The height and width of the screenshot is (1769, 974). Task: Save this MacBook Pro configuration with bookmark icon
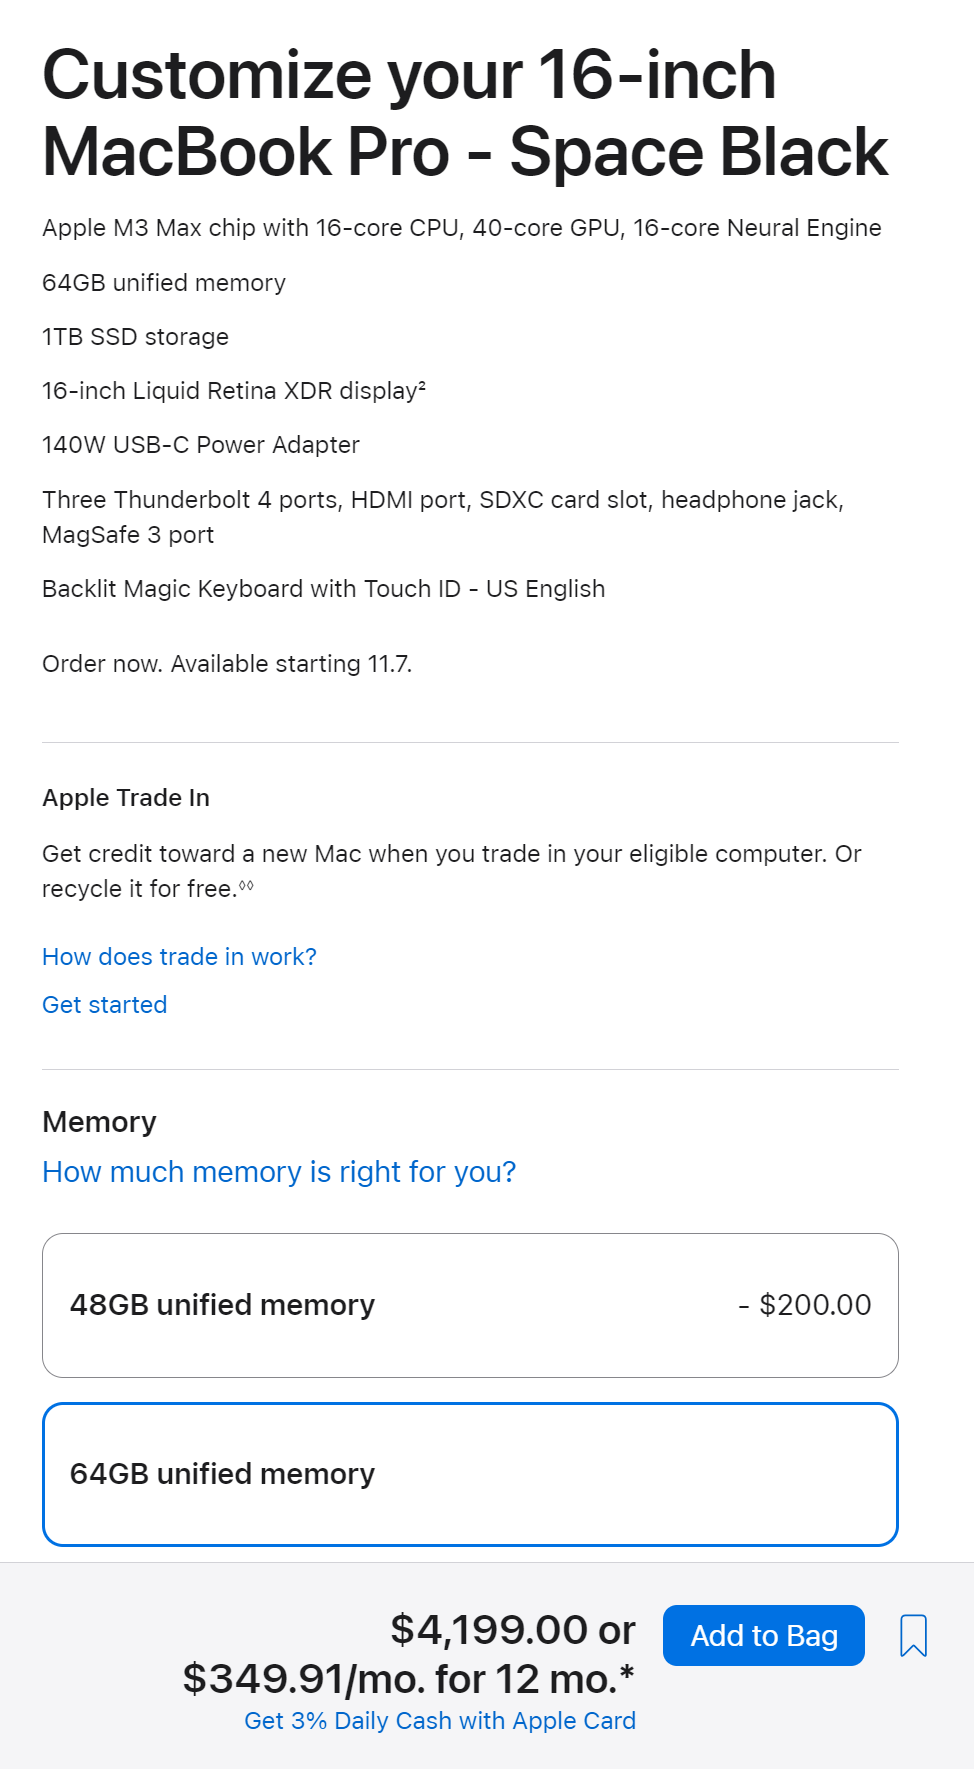point(913,1636)
